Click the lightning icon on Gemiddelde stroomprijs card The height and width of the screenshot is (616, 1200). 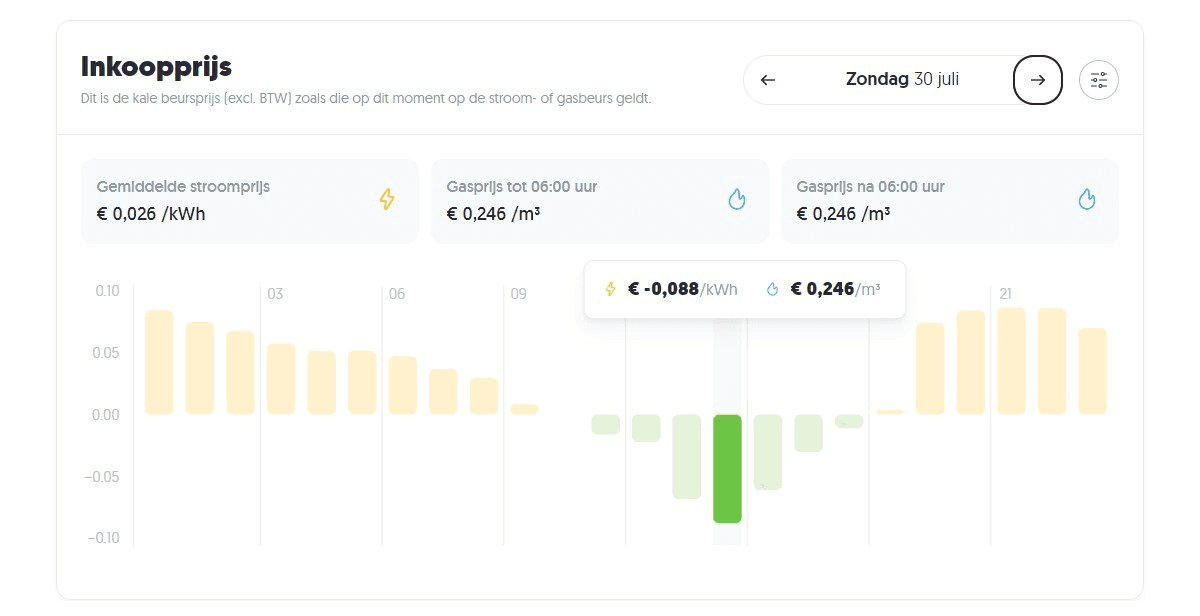386,199
